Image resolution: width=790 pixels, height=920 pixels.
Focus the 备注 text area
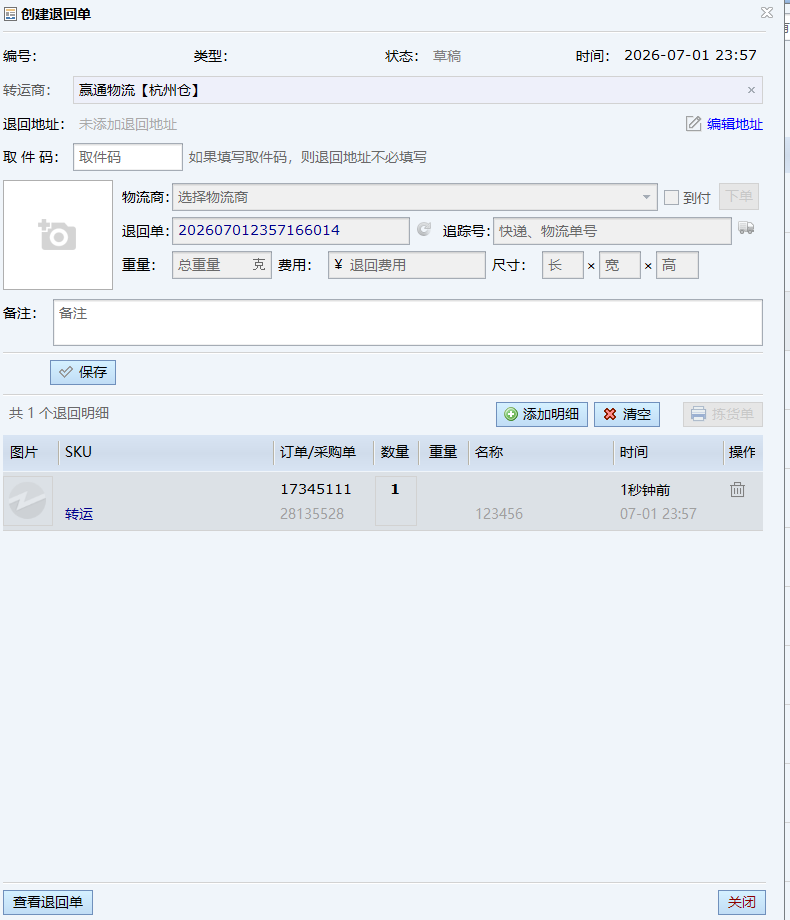[x=408, y=323]
